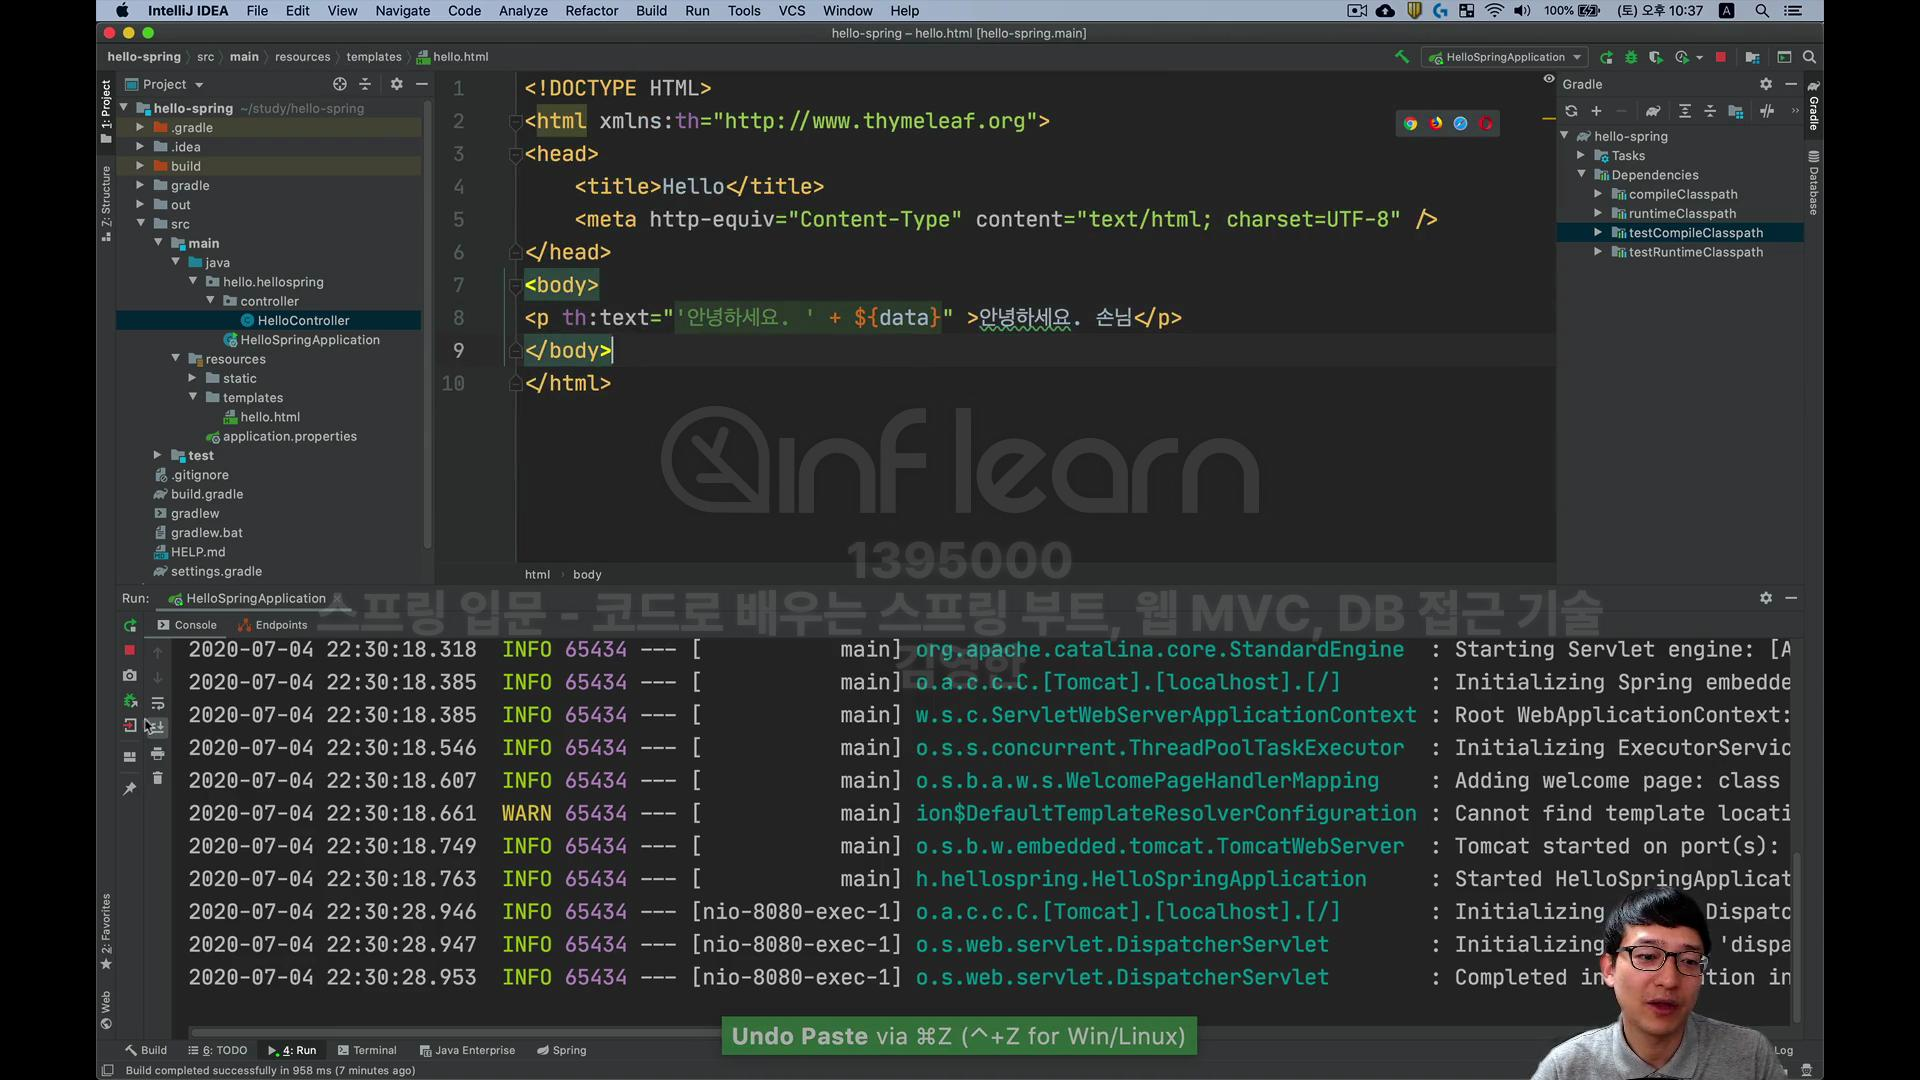This screenshot has height=1080, width=1920.
Task: Stop the app using the top toolbar red square
Action: click(x=1720, y=57)
